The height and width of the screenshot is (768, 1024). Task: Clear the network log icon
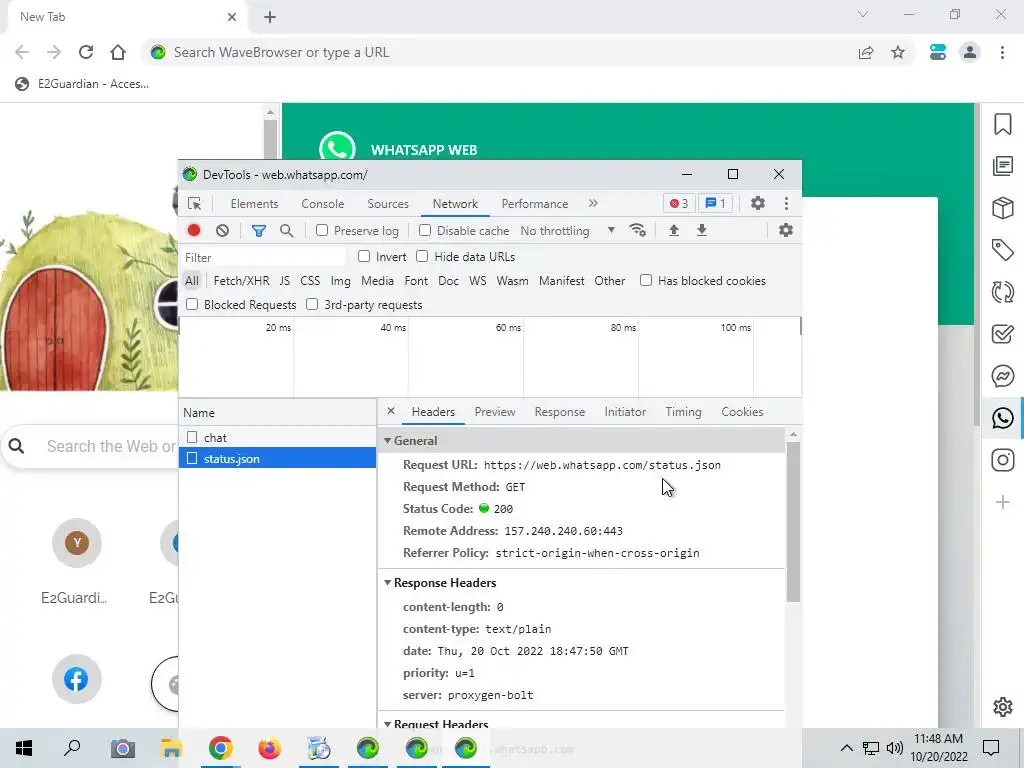[222, 231]
